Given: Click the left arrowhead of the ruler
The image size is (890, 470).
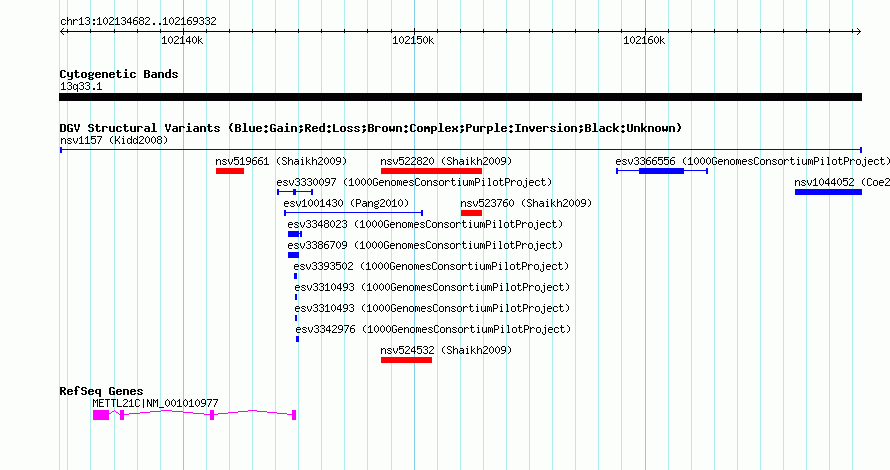Looking at the screenshot, I should pyautogui.click(x=62, y=32).
